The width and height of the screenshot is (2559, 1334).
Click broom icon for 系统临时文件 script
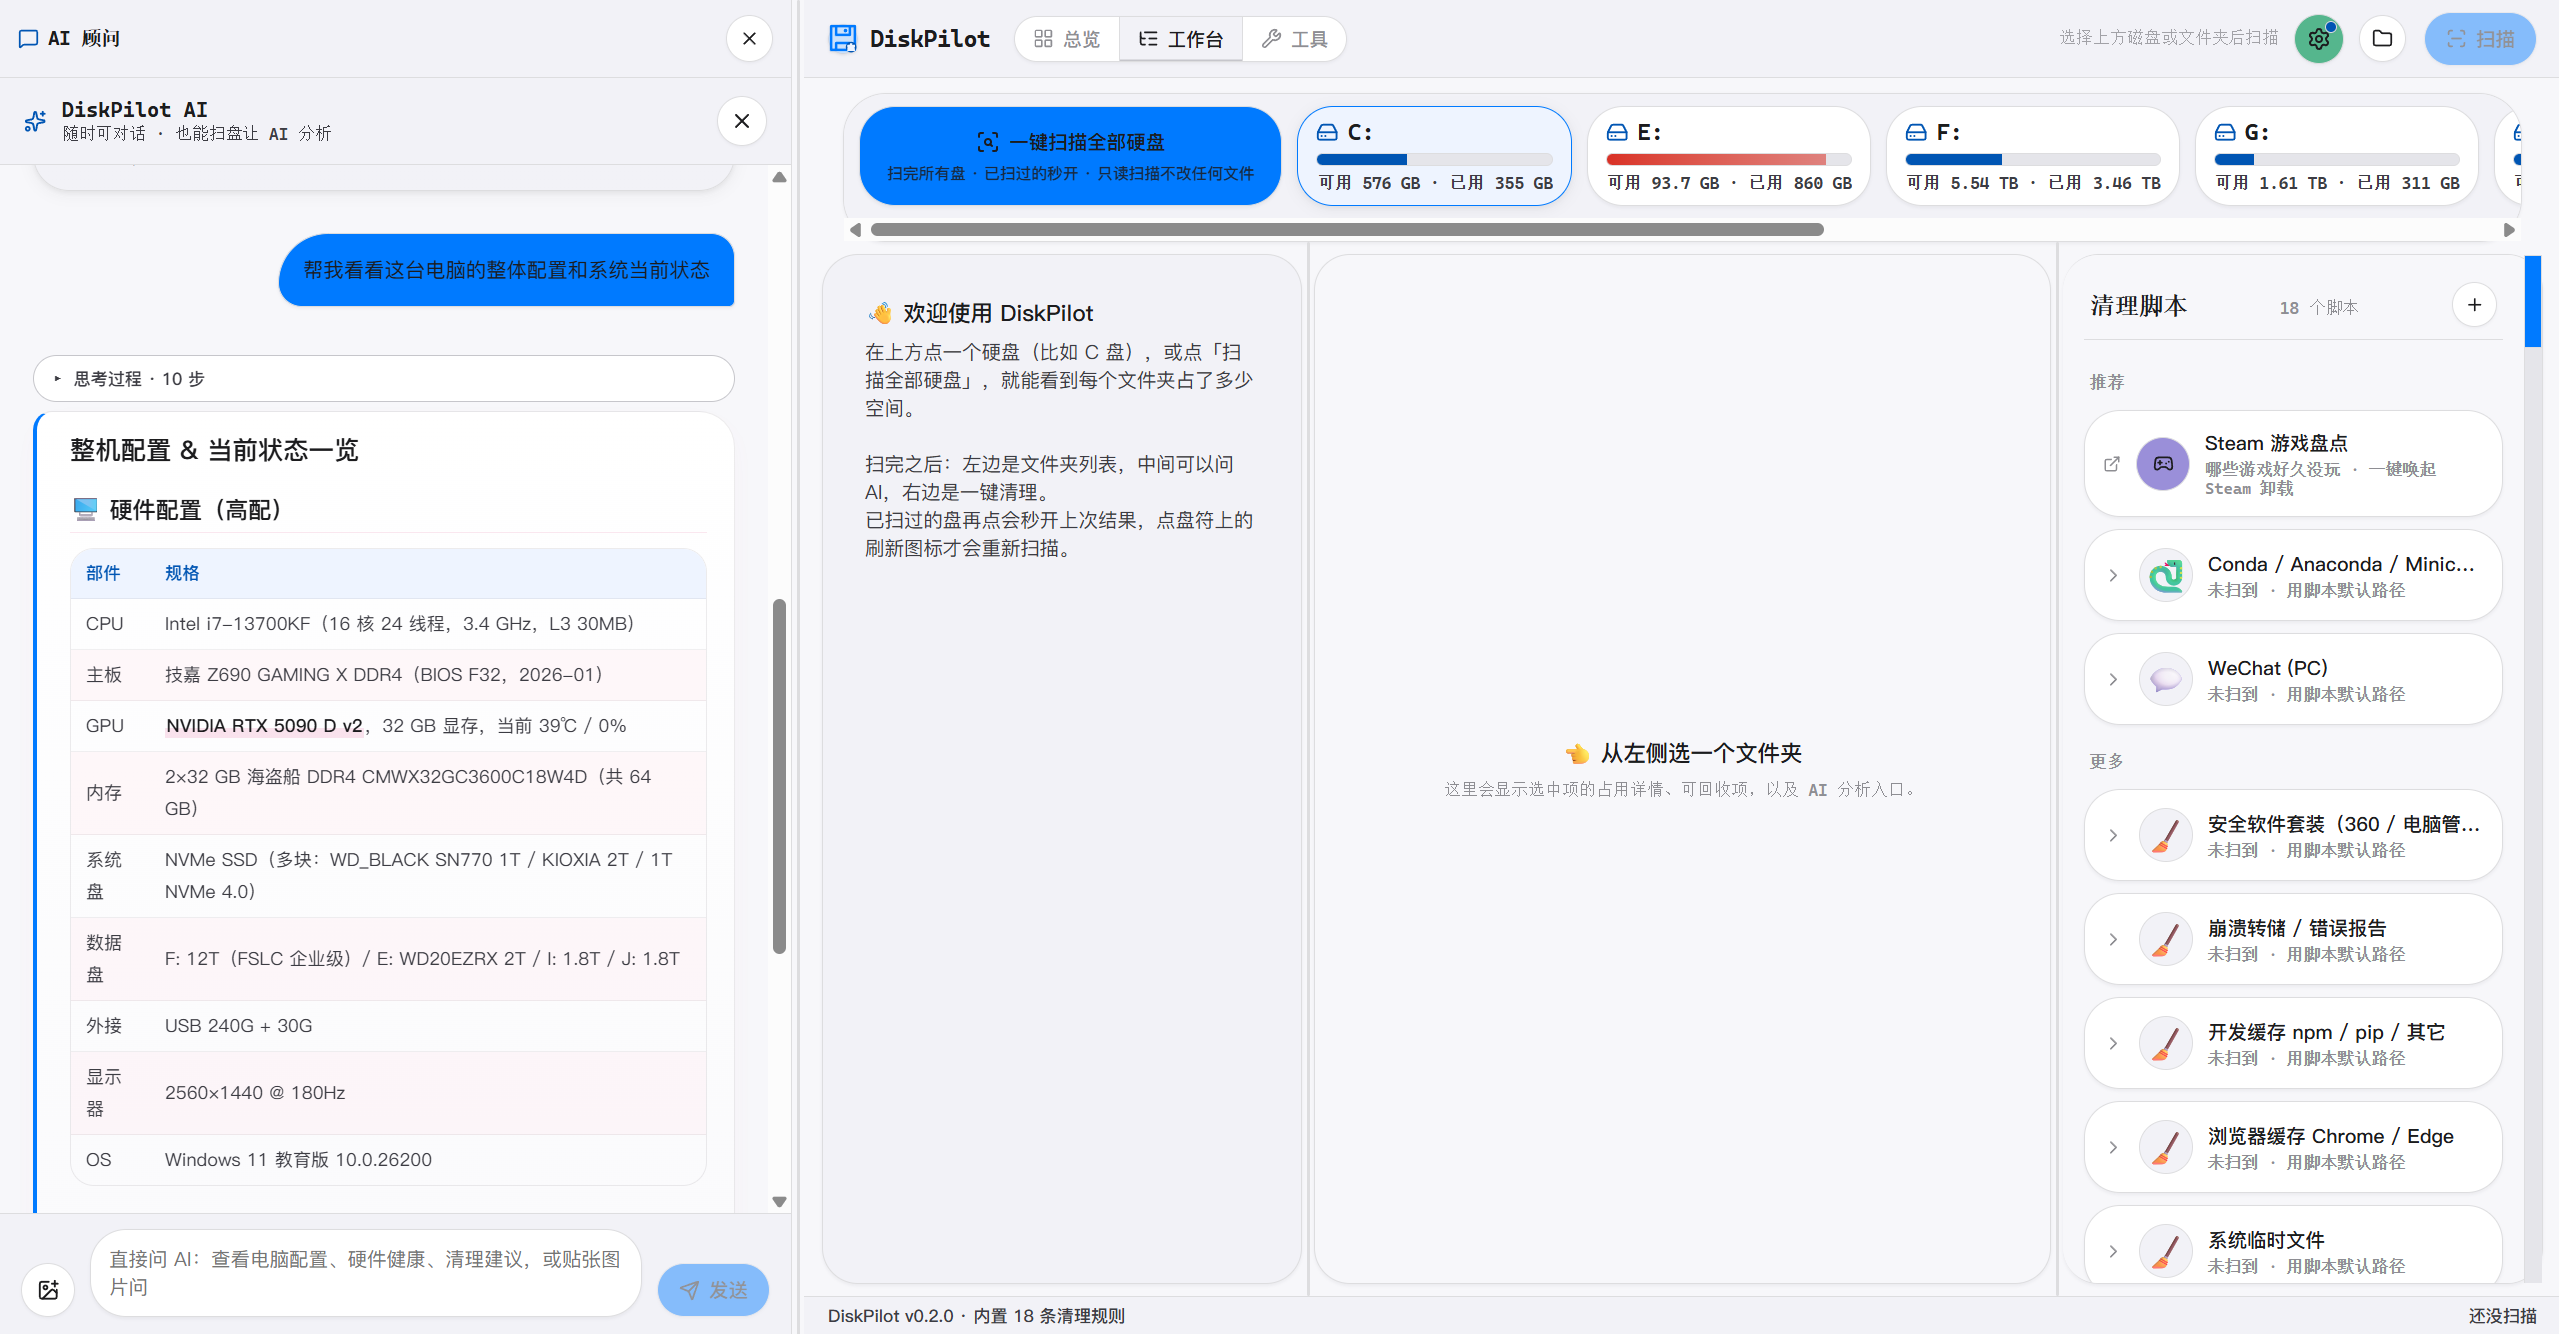[2165, 1252]
